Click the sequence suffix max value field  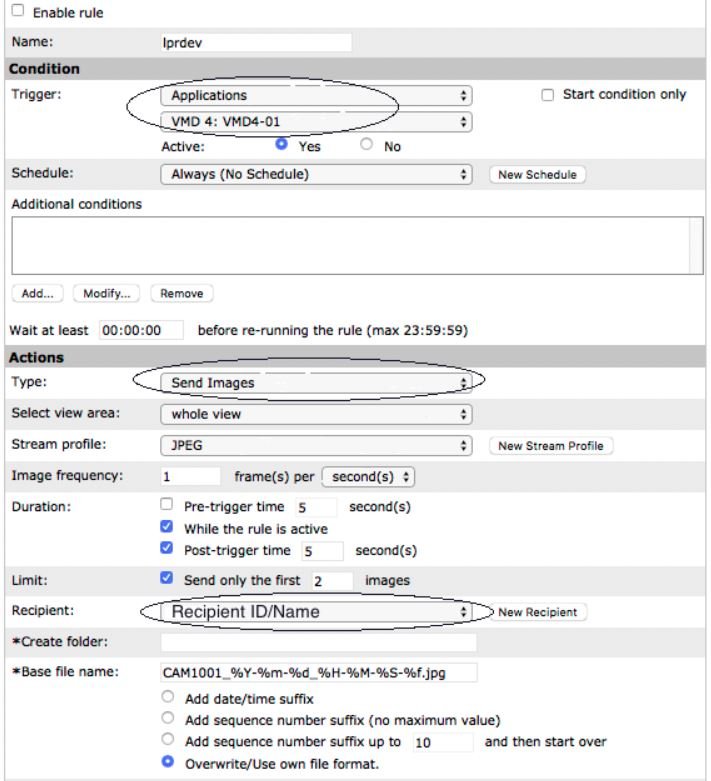pyautogui.click(x=443, y=743)
